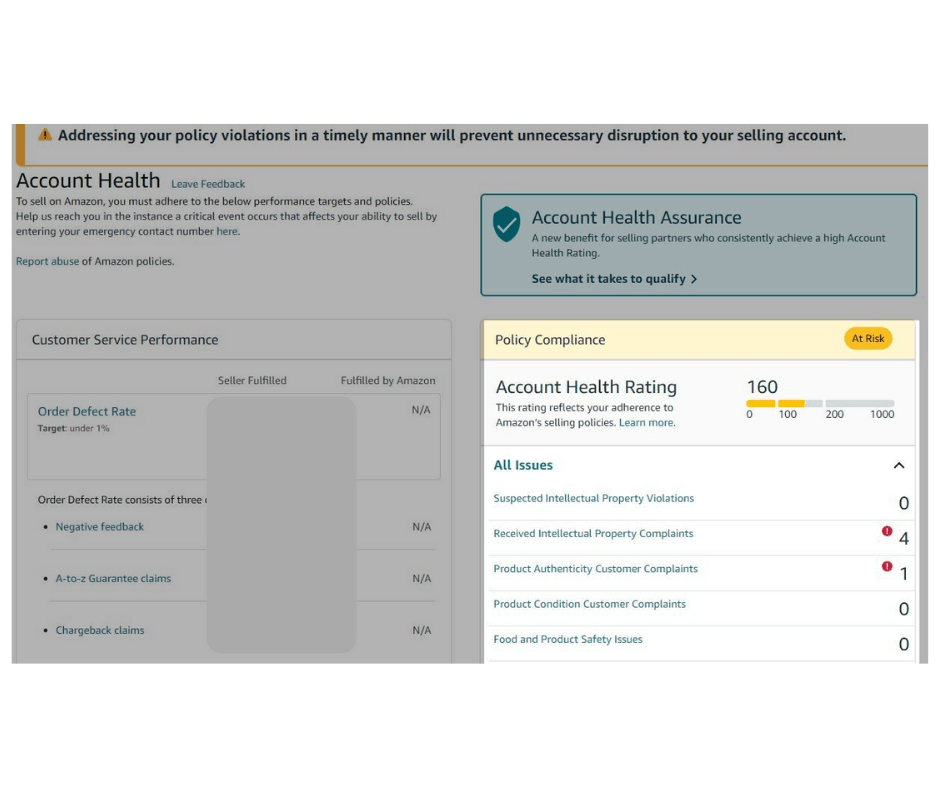Screen dimensions: 940x788
Task: Collapse the All Issues section chevron
Action: [898, 466]
